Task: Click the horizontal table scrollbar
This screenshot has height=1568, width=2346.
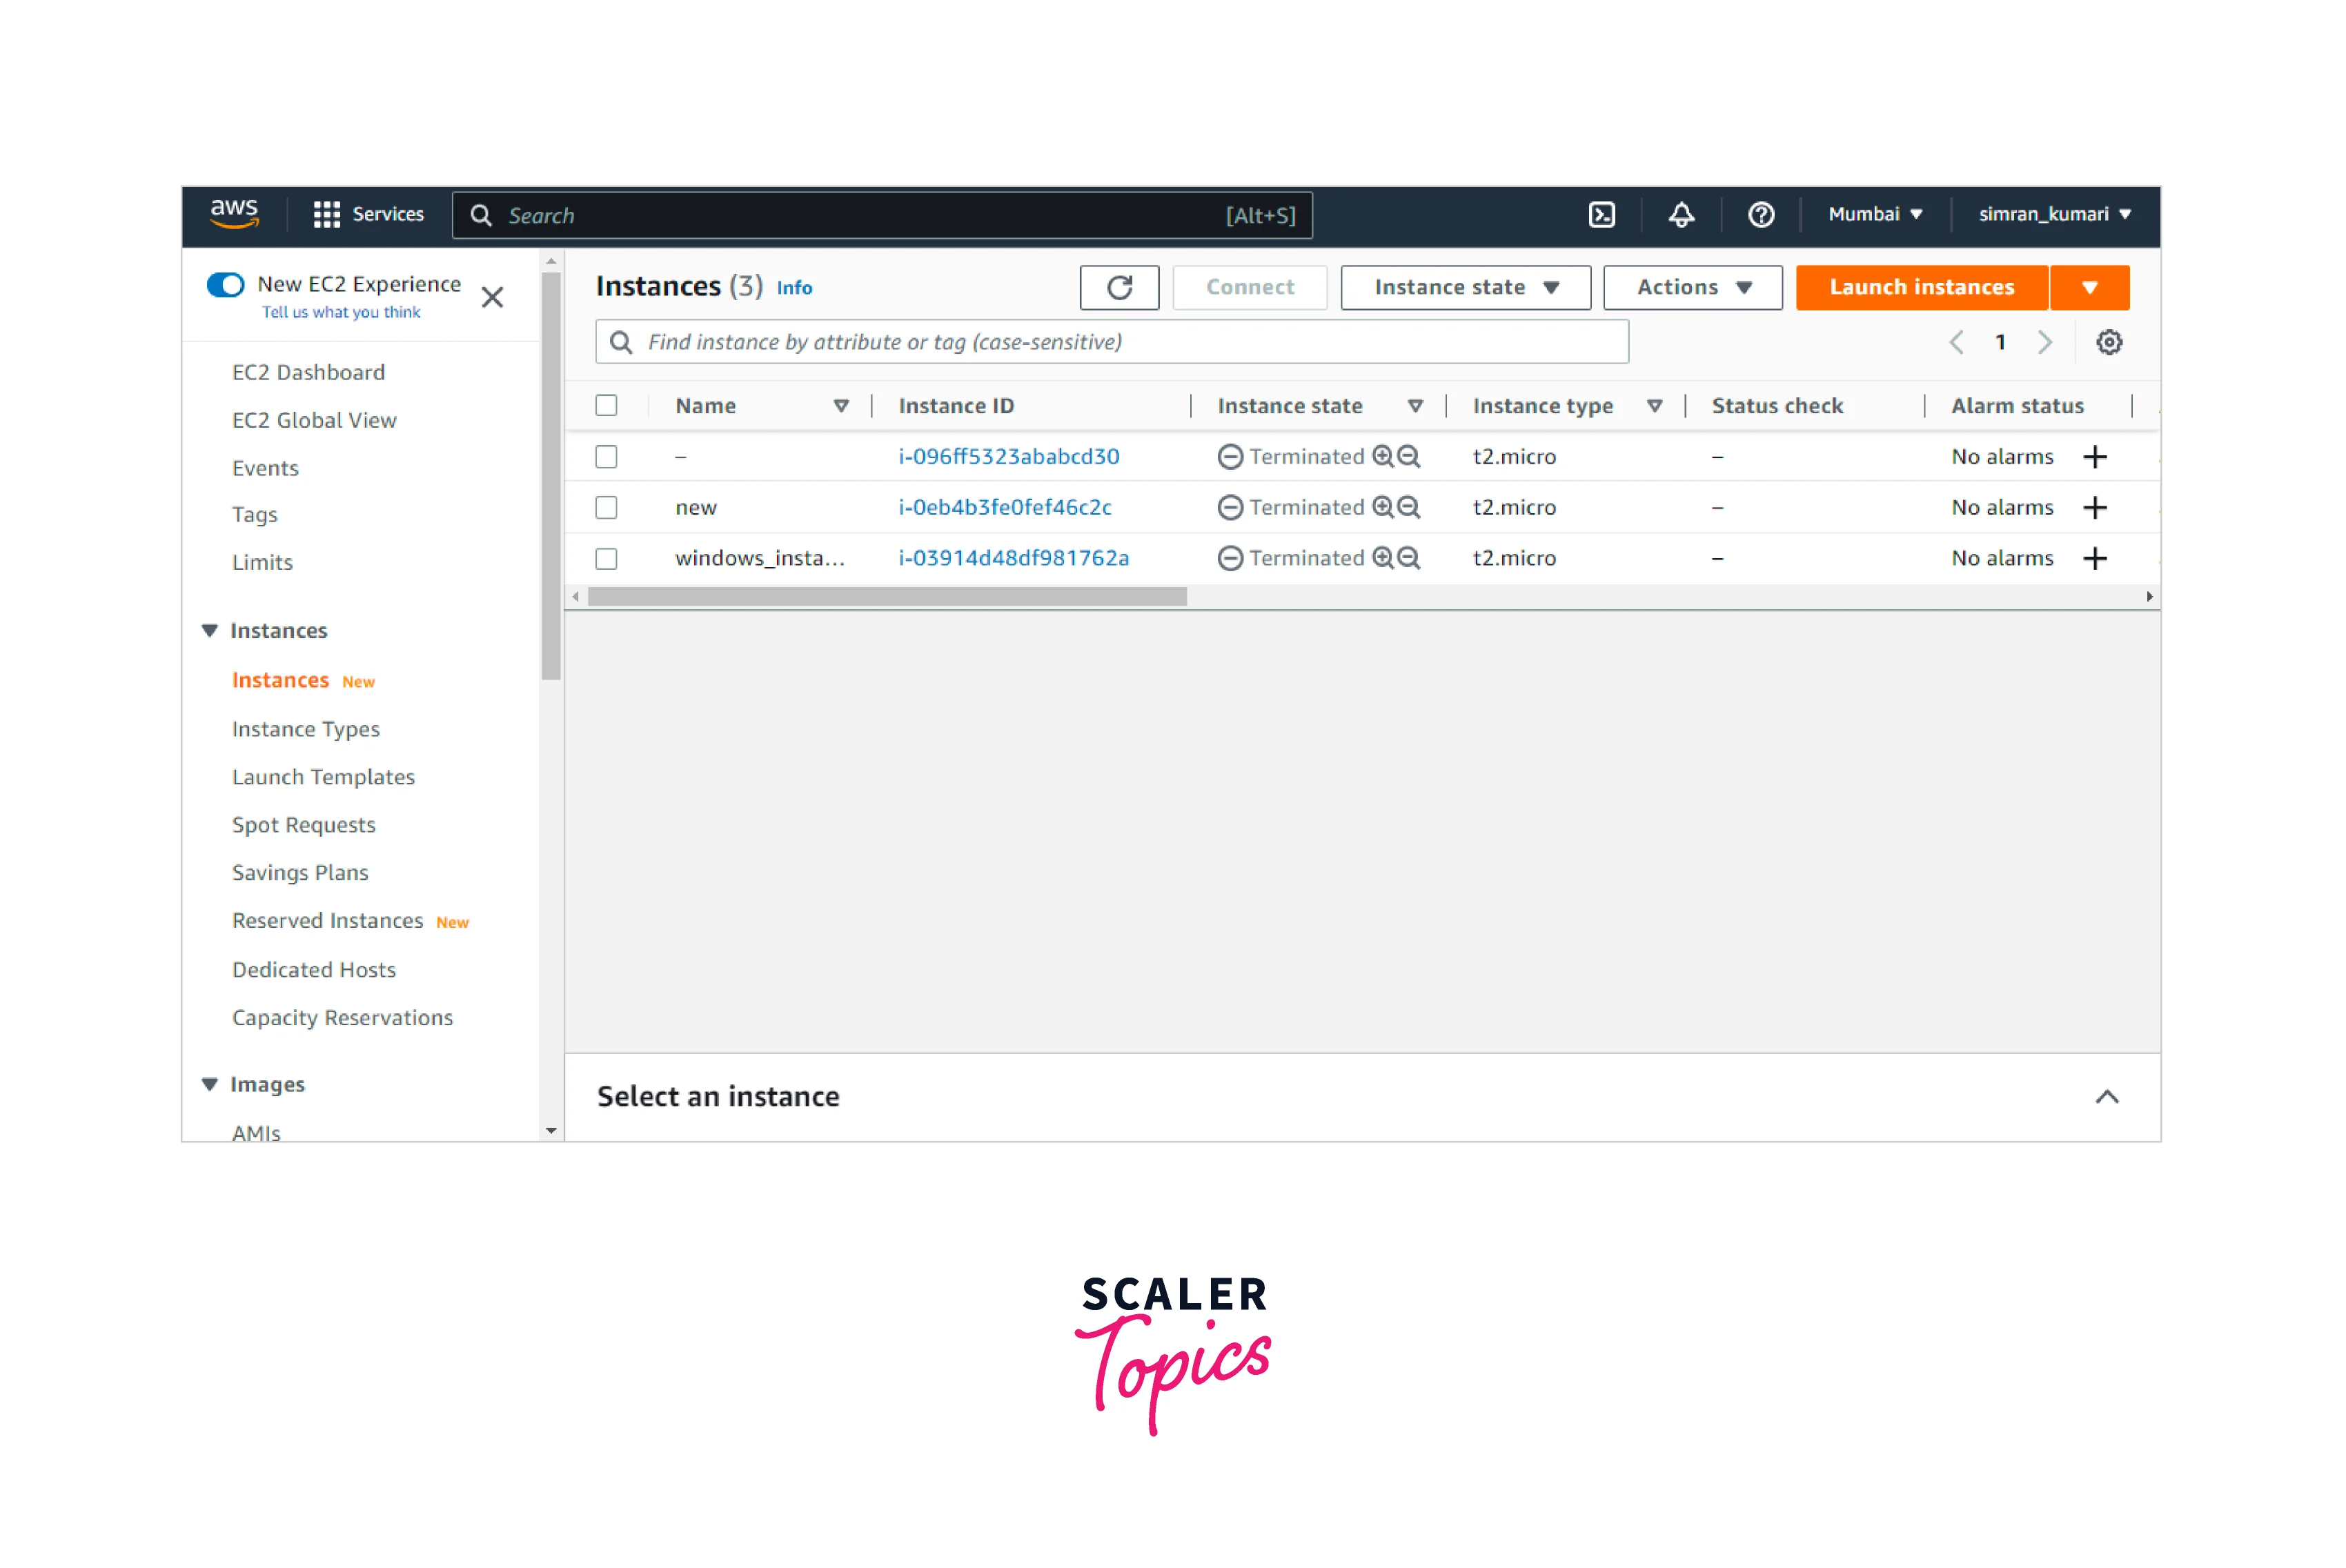Action: pos(887,597)
